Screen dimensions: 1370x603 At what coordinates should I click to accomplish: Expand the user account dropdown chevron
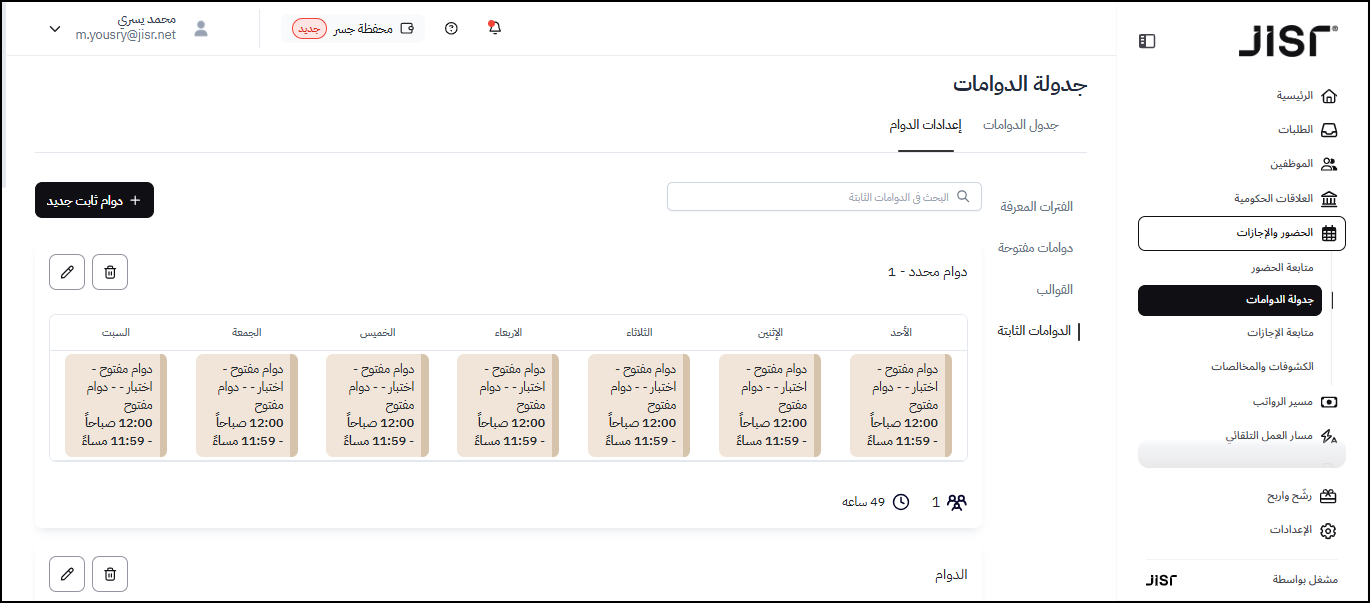pos(55,29)
